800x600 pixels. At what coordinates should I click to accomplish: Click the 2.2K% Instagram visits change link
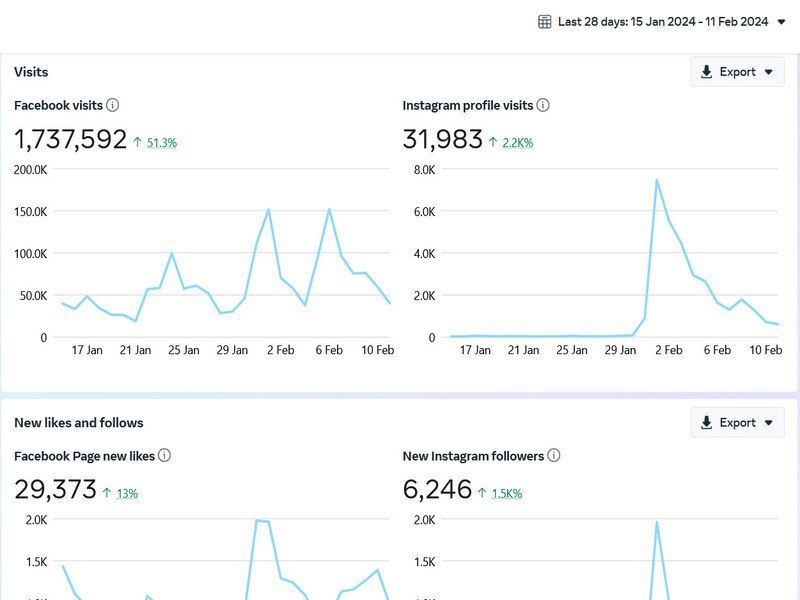(517, 143)
